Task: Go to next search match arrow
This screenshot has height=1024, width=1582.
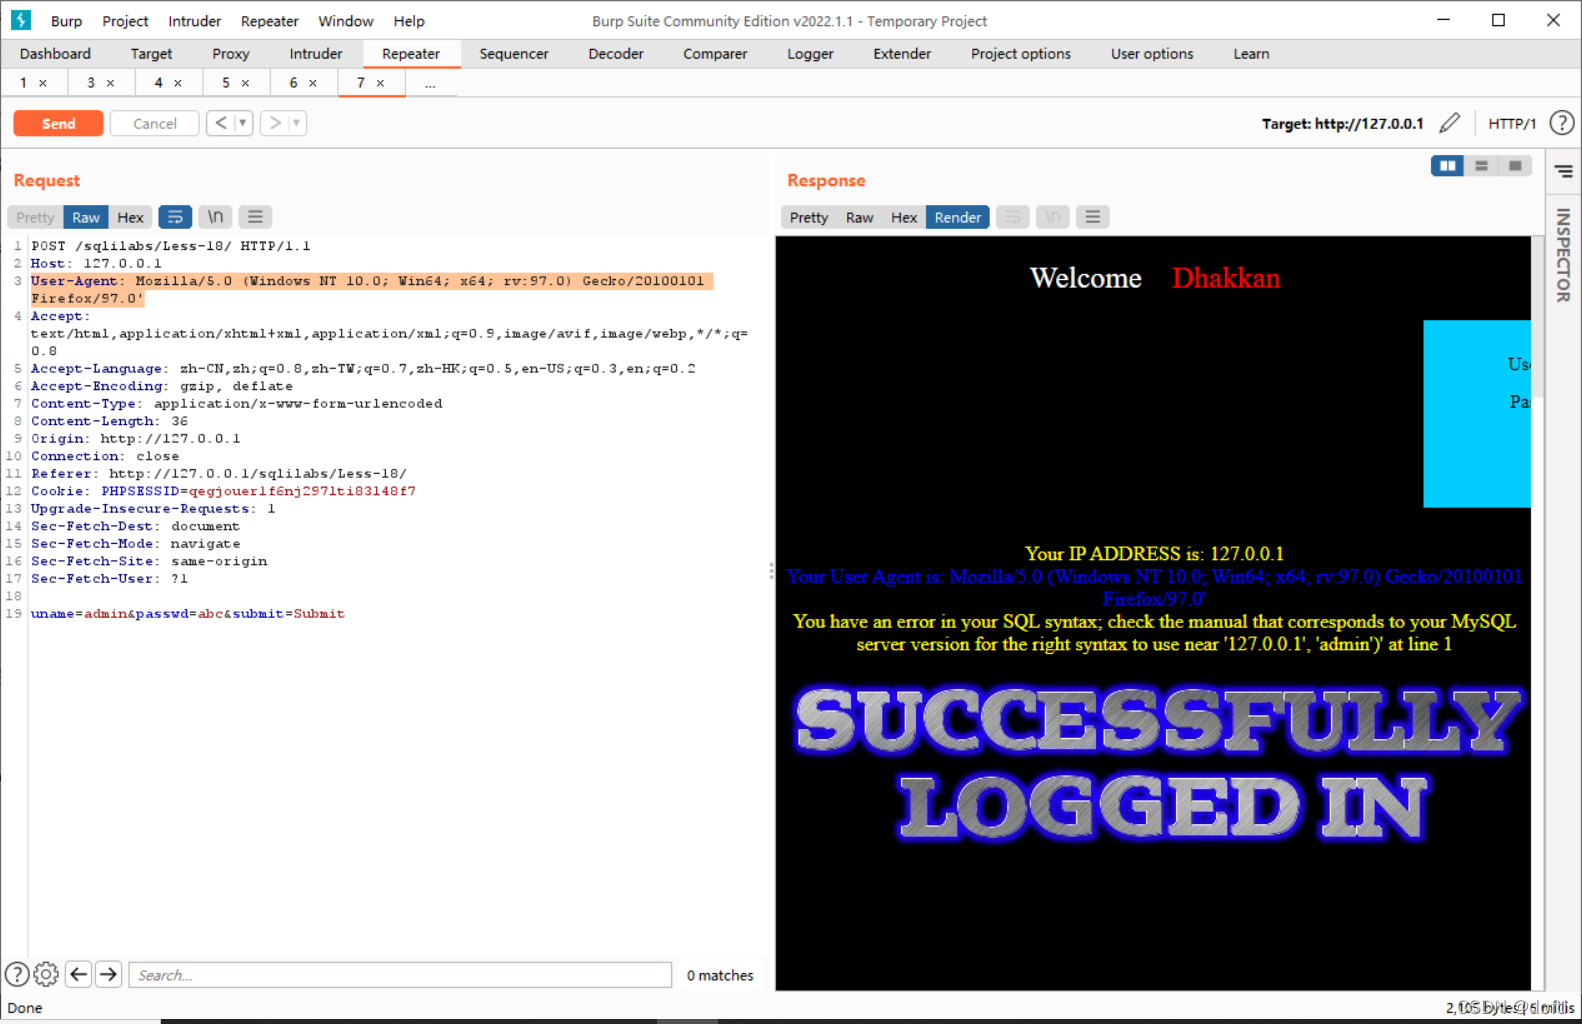Action: (x=109, y=974)
